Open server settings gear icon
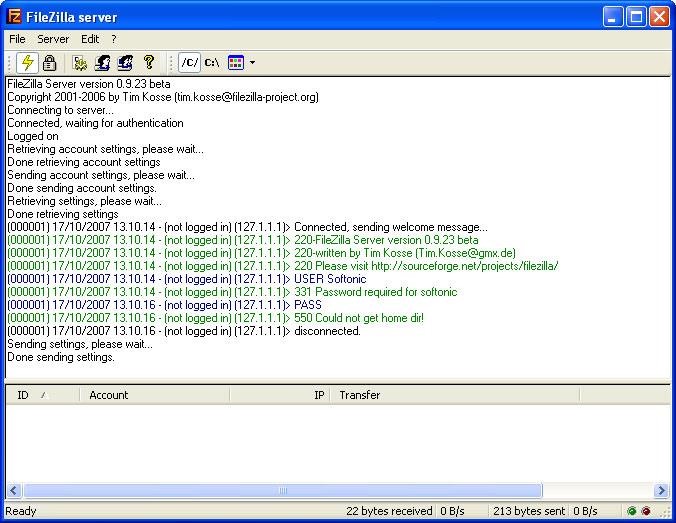This screenshot has height=523, width=676. (x=80, y=62)
